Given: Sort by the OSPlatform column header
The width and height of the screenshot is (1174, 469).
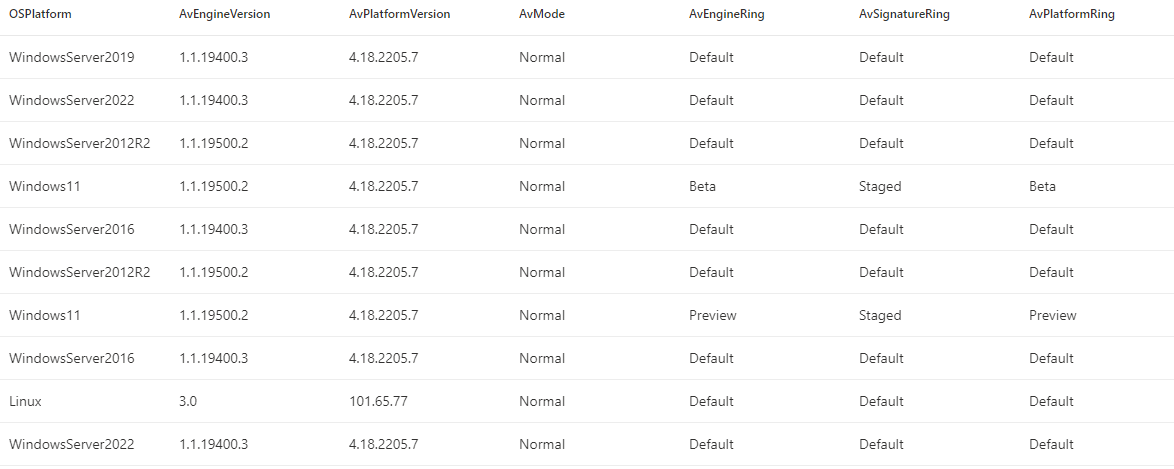Looking at the screenshot, I should tap(40, 15).
